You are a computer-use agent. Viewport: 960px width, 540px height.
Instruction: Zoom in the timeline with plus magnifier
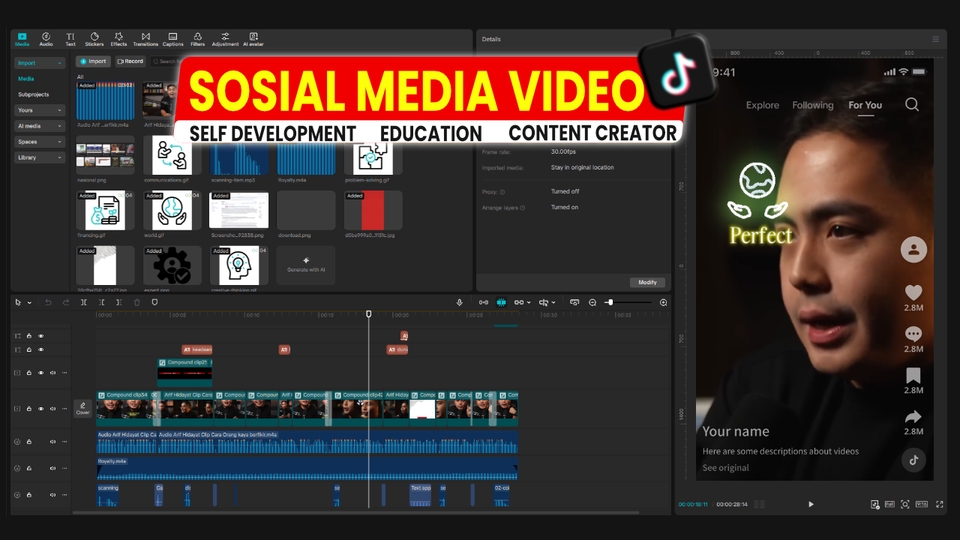tap(663, 302)
